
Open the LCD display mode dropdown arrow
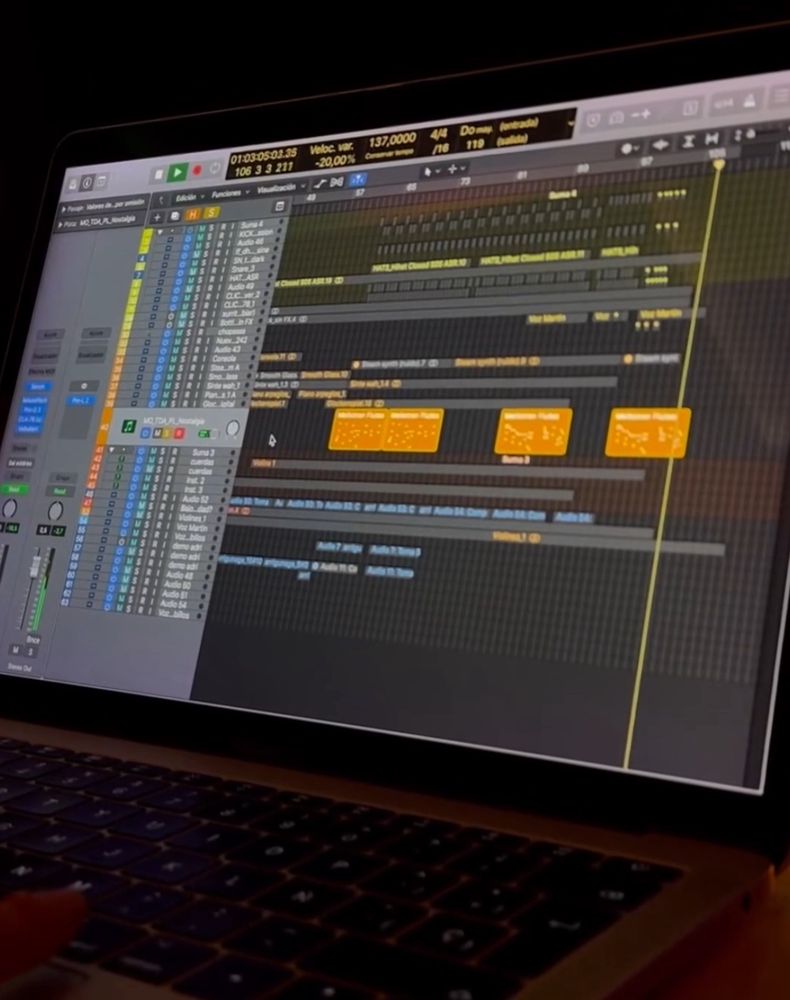pyautogui.click(x=571, y=122)
